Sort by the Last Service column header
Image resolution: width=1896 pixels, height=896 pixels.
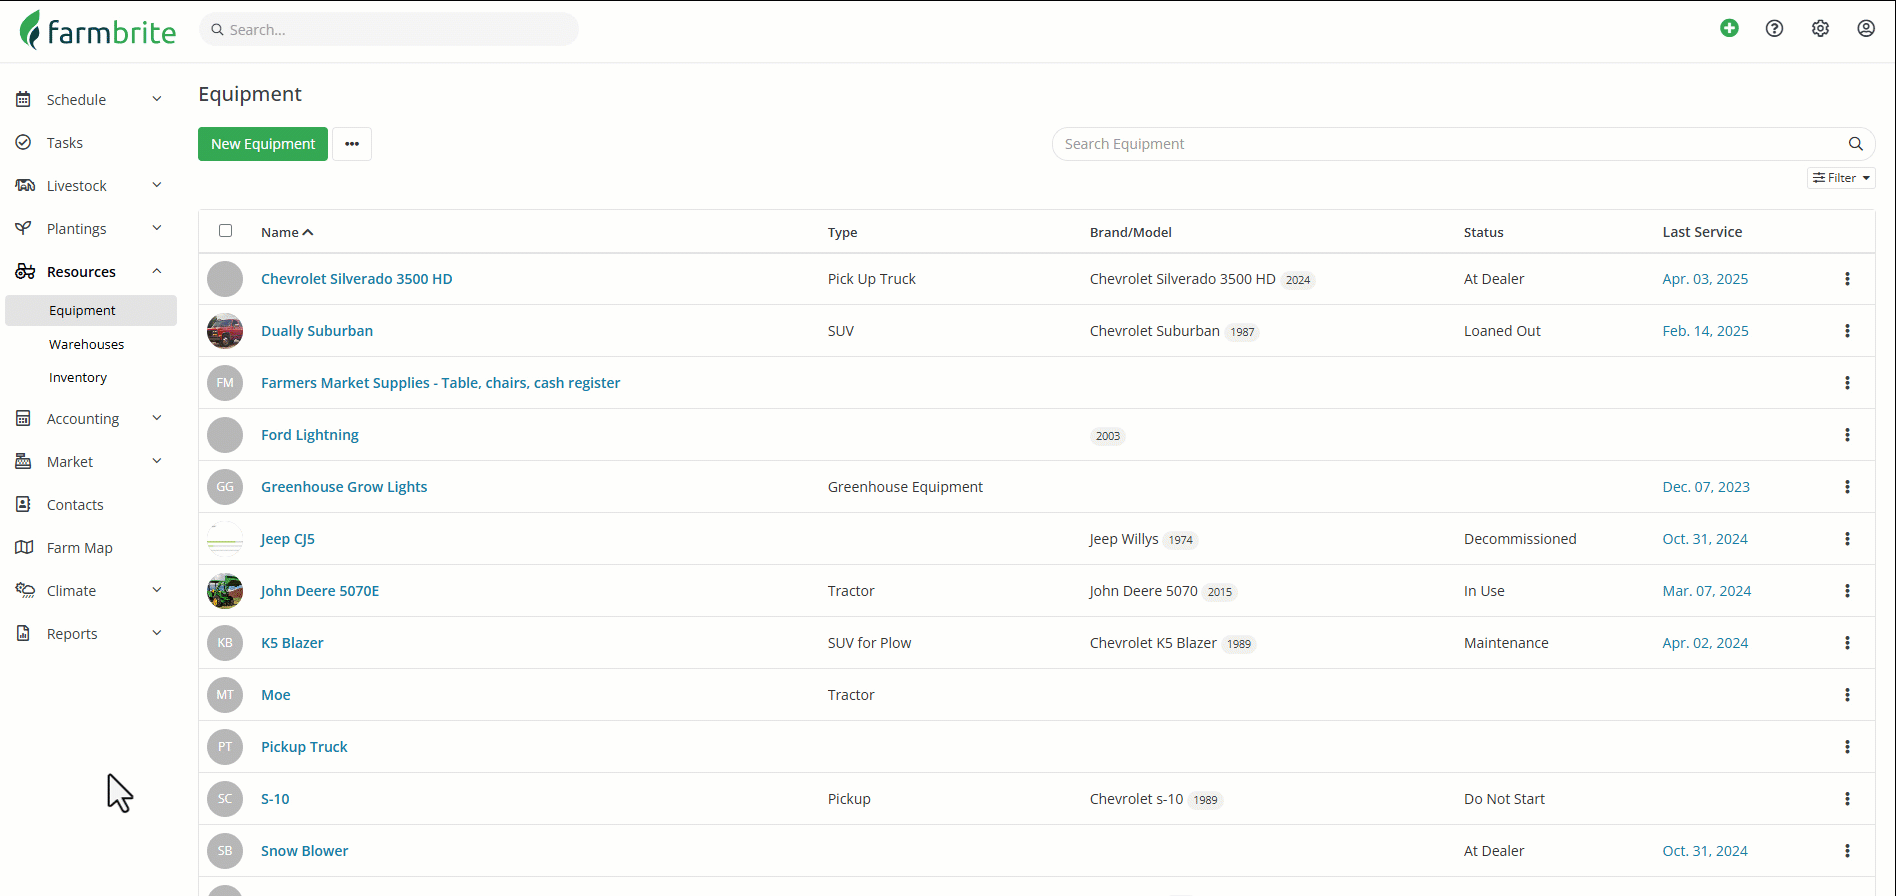coord(1702,232)
